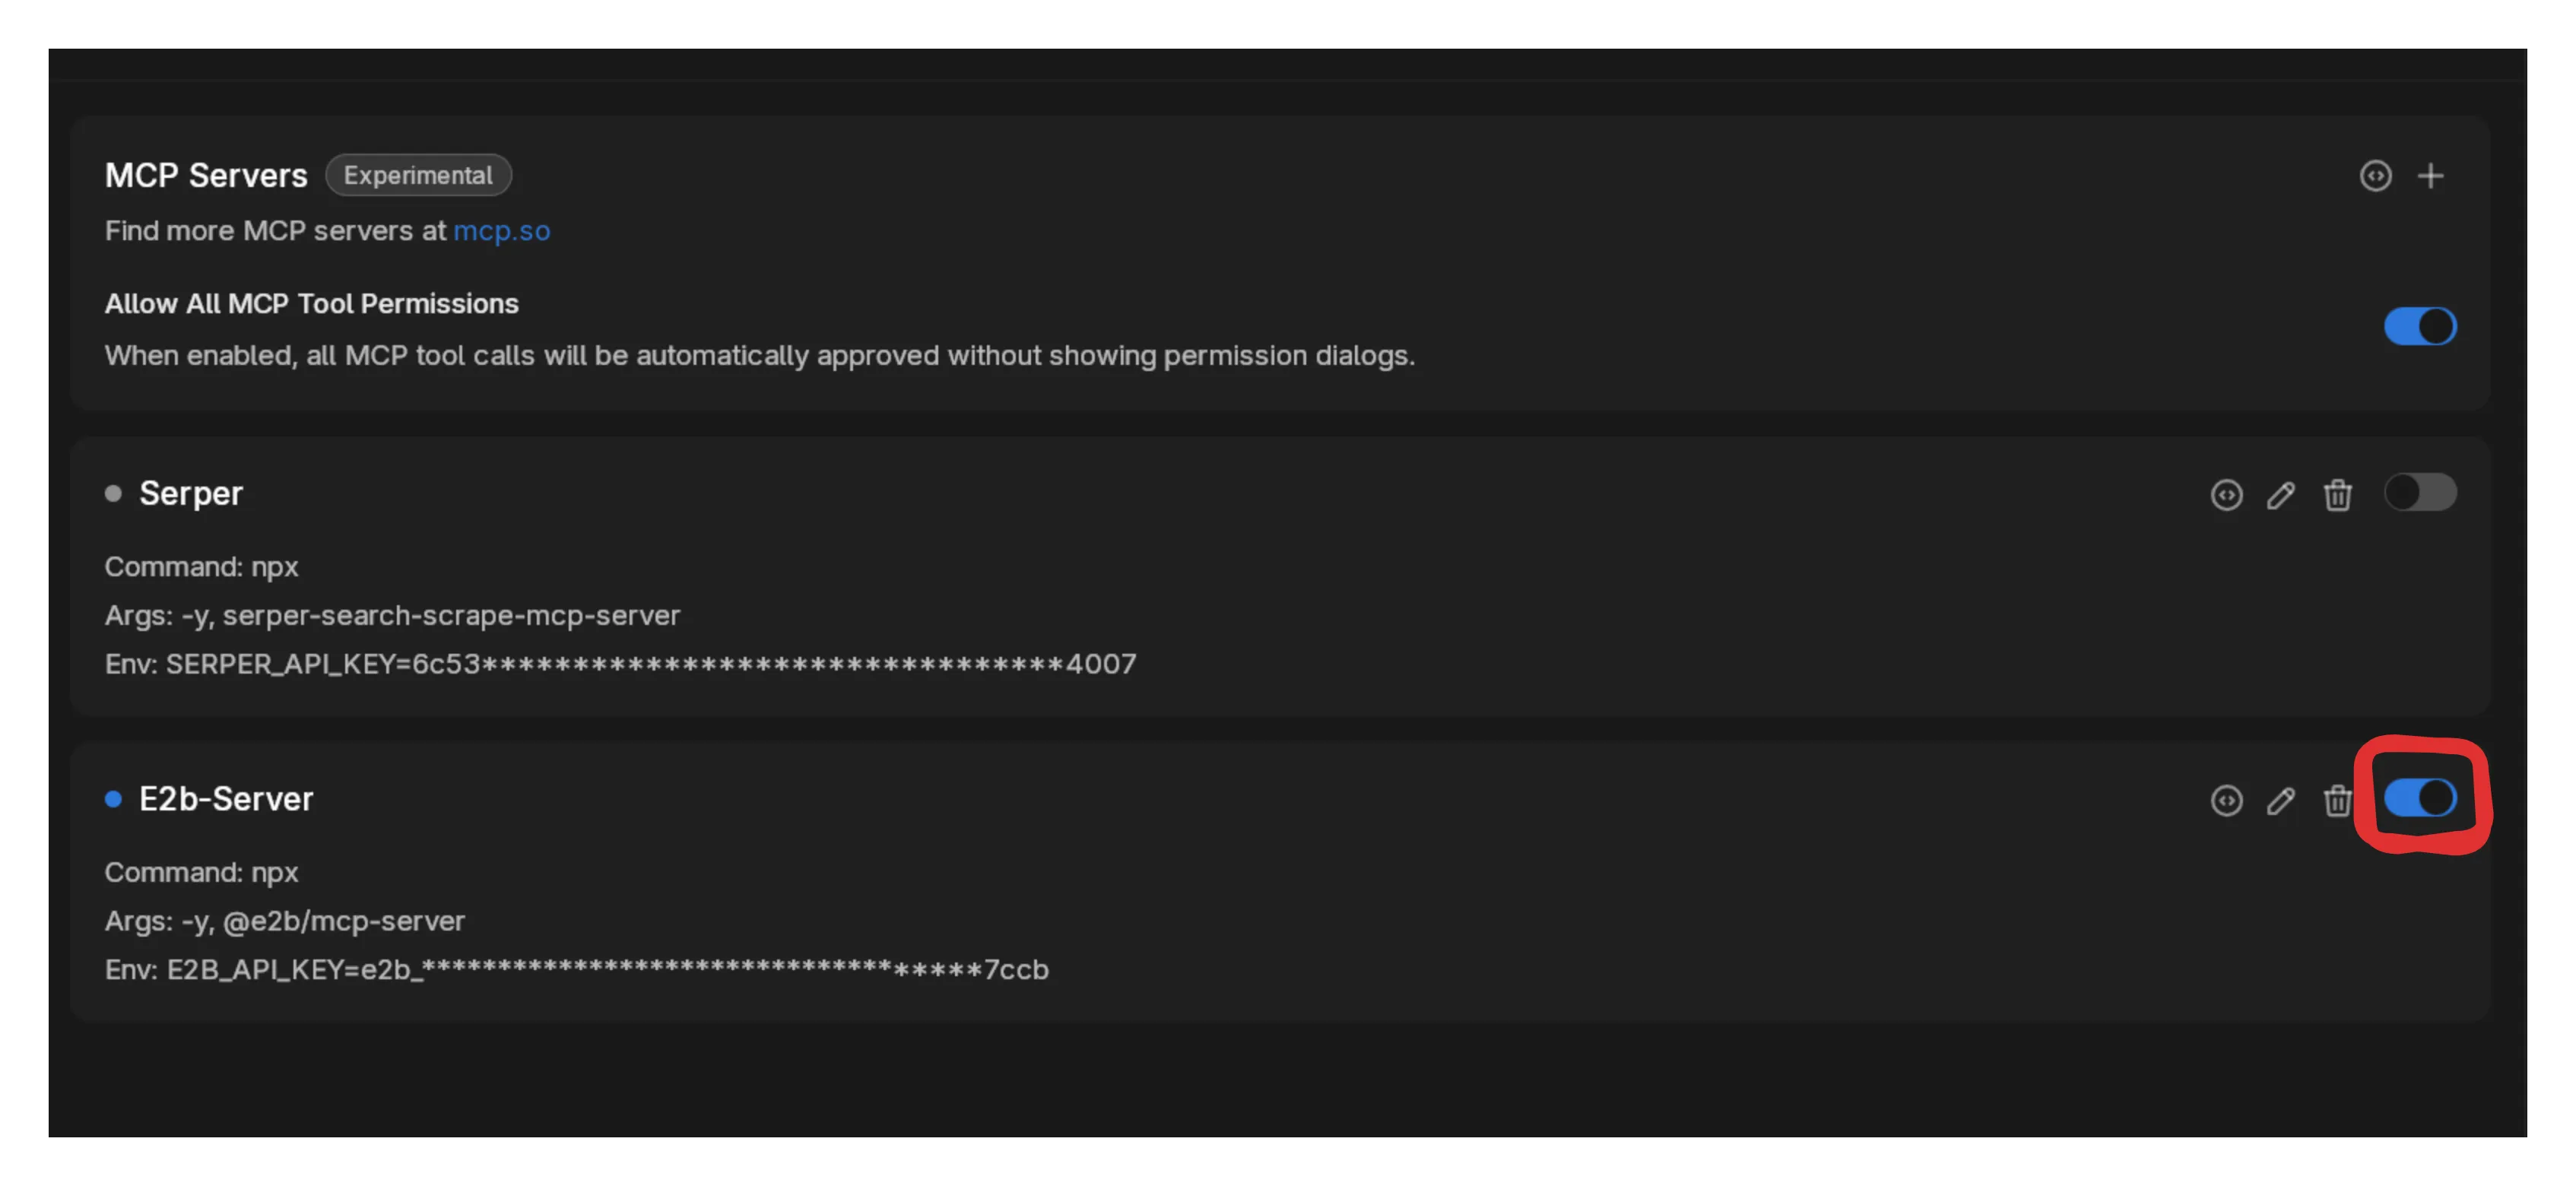The image size is (2576, 1186).
Task: Disable Allow All MCP Tool Permissions toggle
Action: tap(2420, 326)
